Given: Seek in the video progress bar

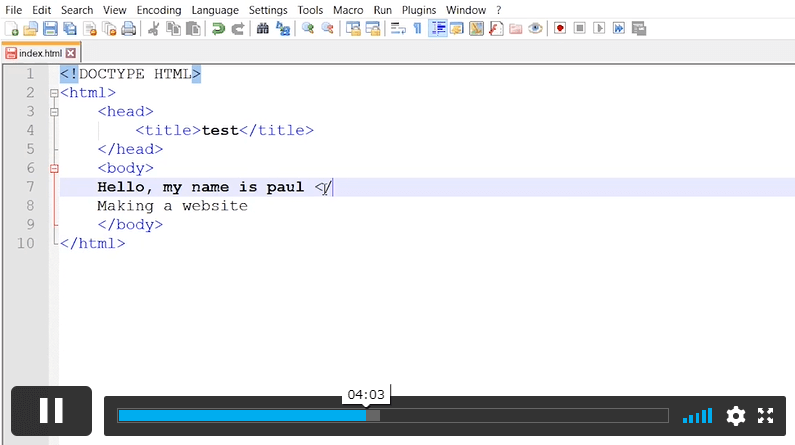Looking at the screenshot, I should tap(393, 416).
